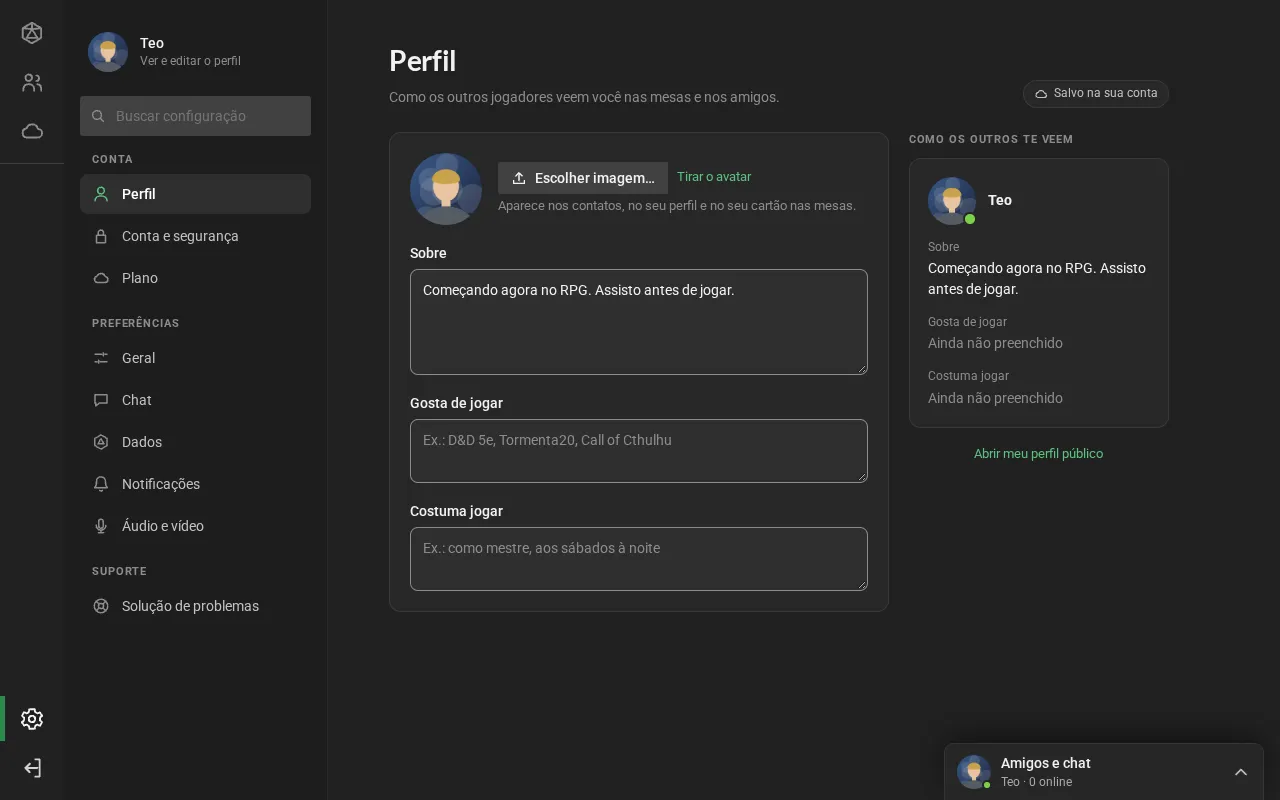Open Chat preferences

pos(195,400)
